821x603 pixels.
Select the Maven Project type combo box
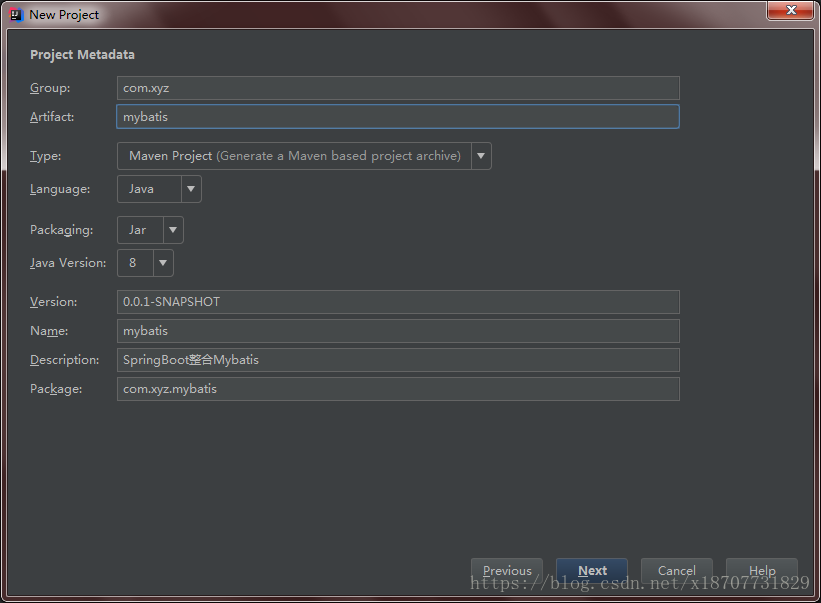tap(304, 156)
